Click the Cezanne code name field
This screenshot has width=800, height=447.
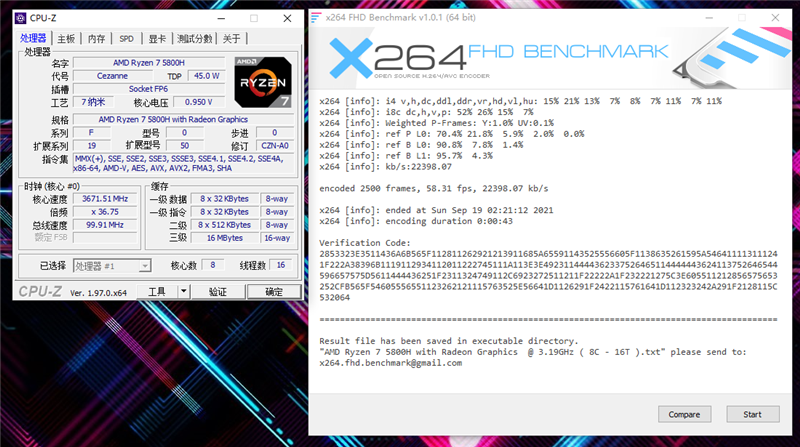click(112, 76)
